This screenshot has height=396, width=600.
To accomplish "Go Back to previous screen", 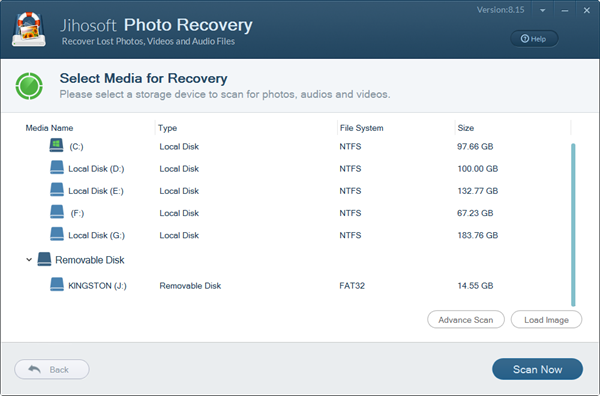I will pyautogui.click(x=52, y=369).
